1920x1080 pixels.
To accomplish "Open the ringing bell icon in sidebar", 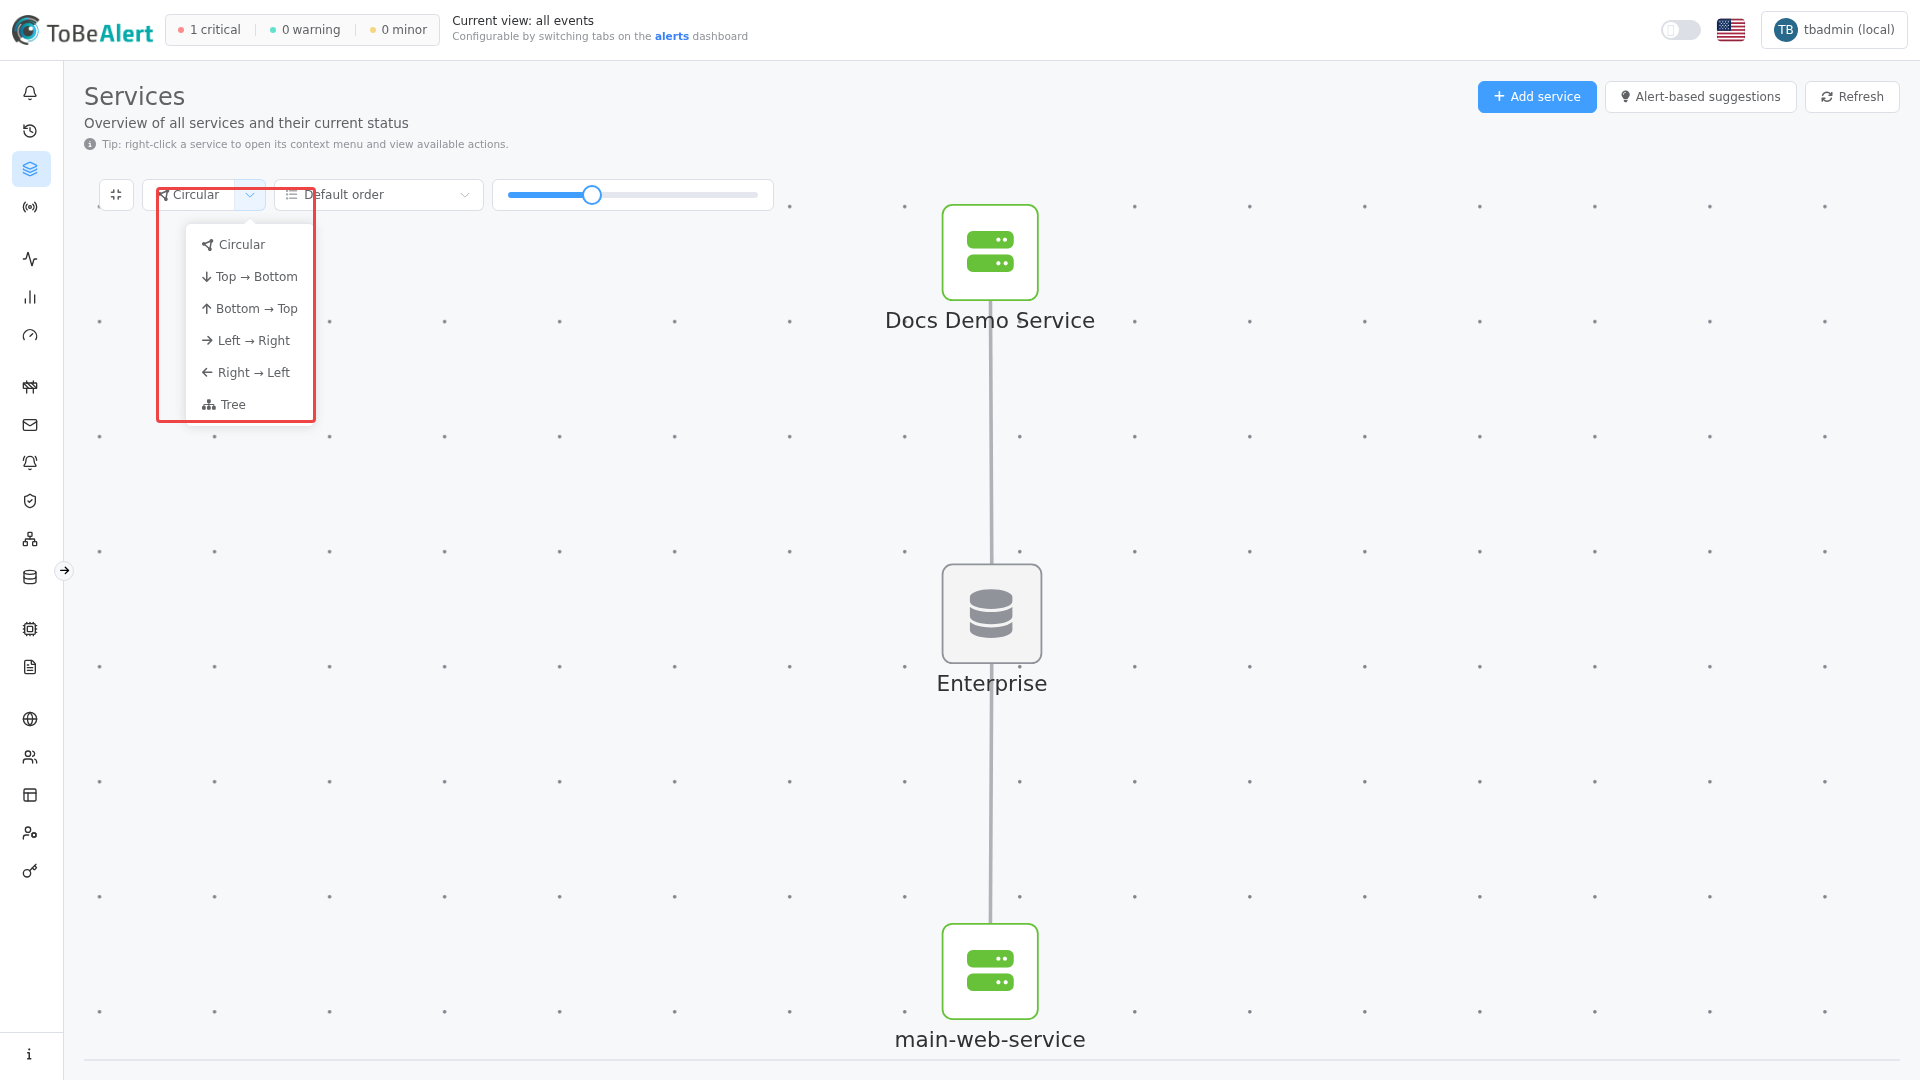I will 30,463.
